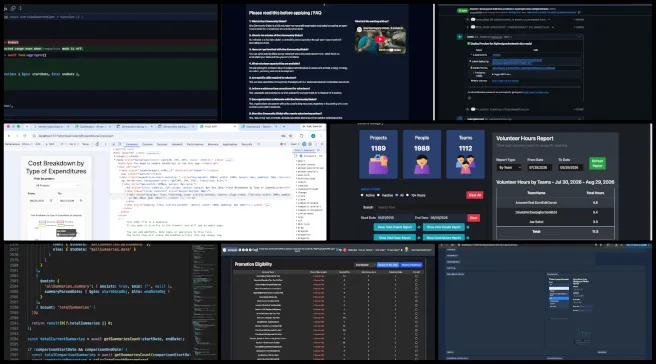Screen dimensions: 656x364
Task: Open the From date calendar picker icon
Action: pyautogui.click(x=51, y=201)
